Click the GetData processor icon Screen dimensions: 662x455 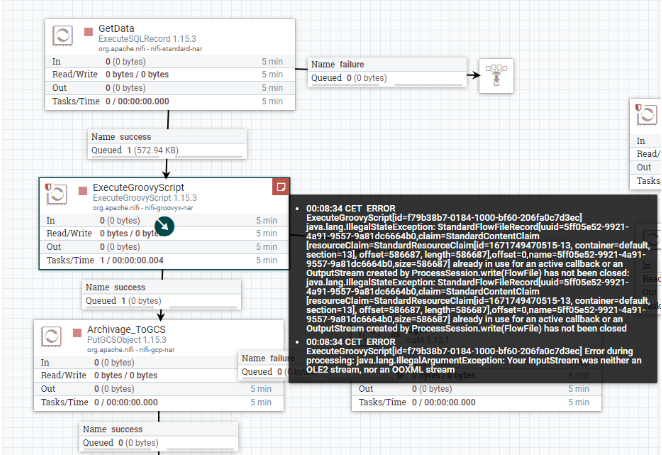tap(62, 35)
